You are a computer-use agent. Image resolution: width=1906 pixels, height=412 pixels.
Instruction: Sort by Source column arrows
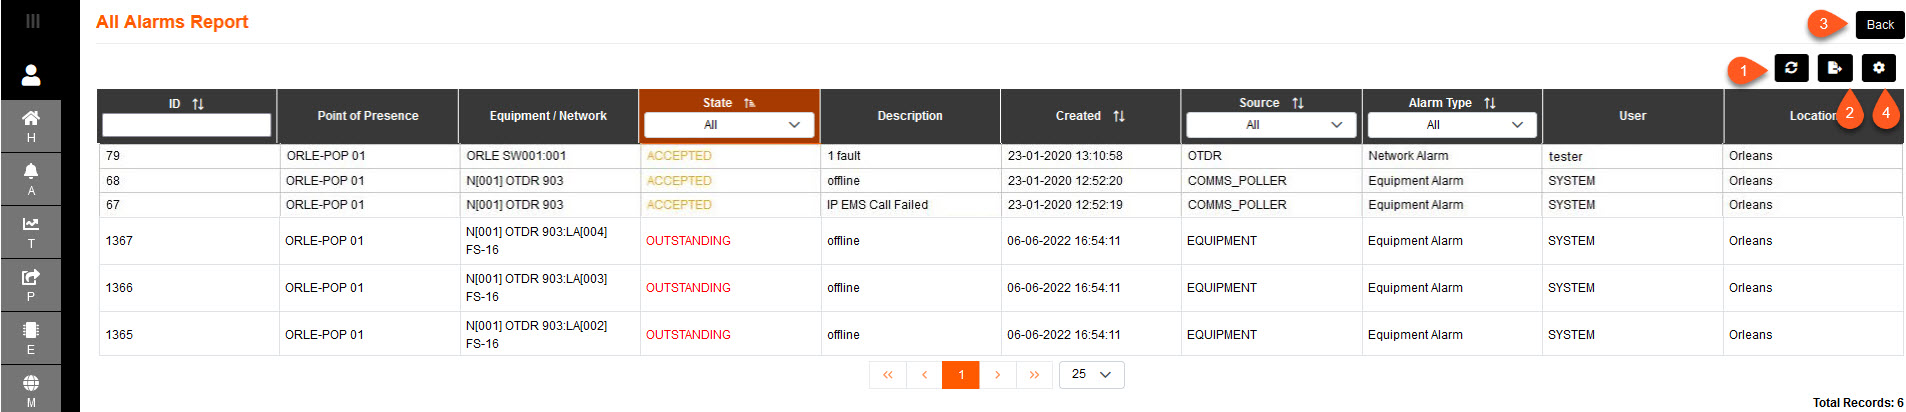pyautogui.click(x=1298, y=103)
